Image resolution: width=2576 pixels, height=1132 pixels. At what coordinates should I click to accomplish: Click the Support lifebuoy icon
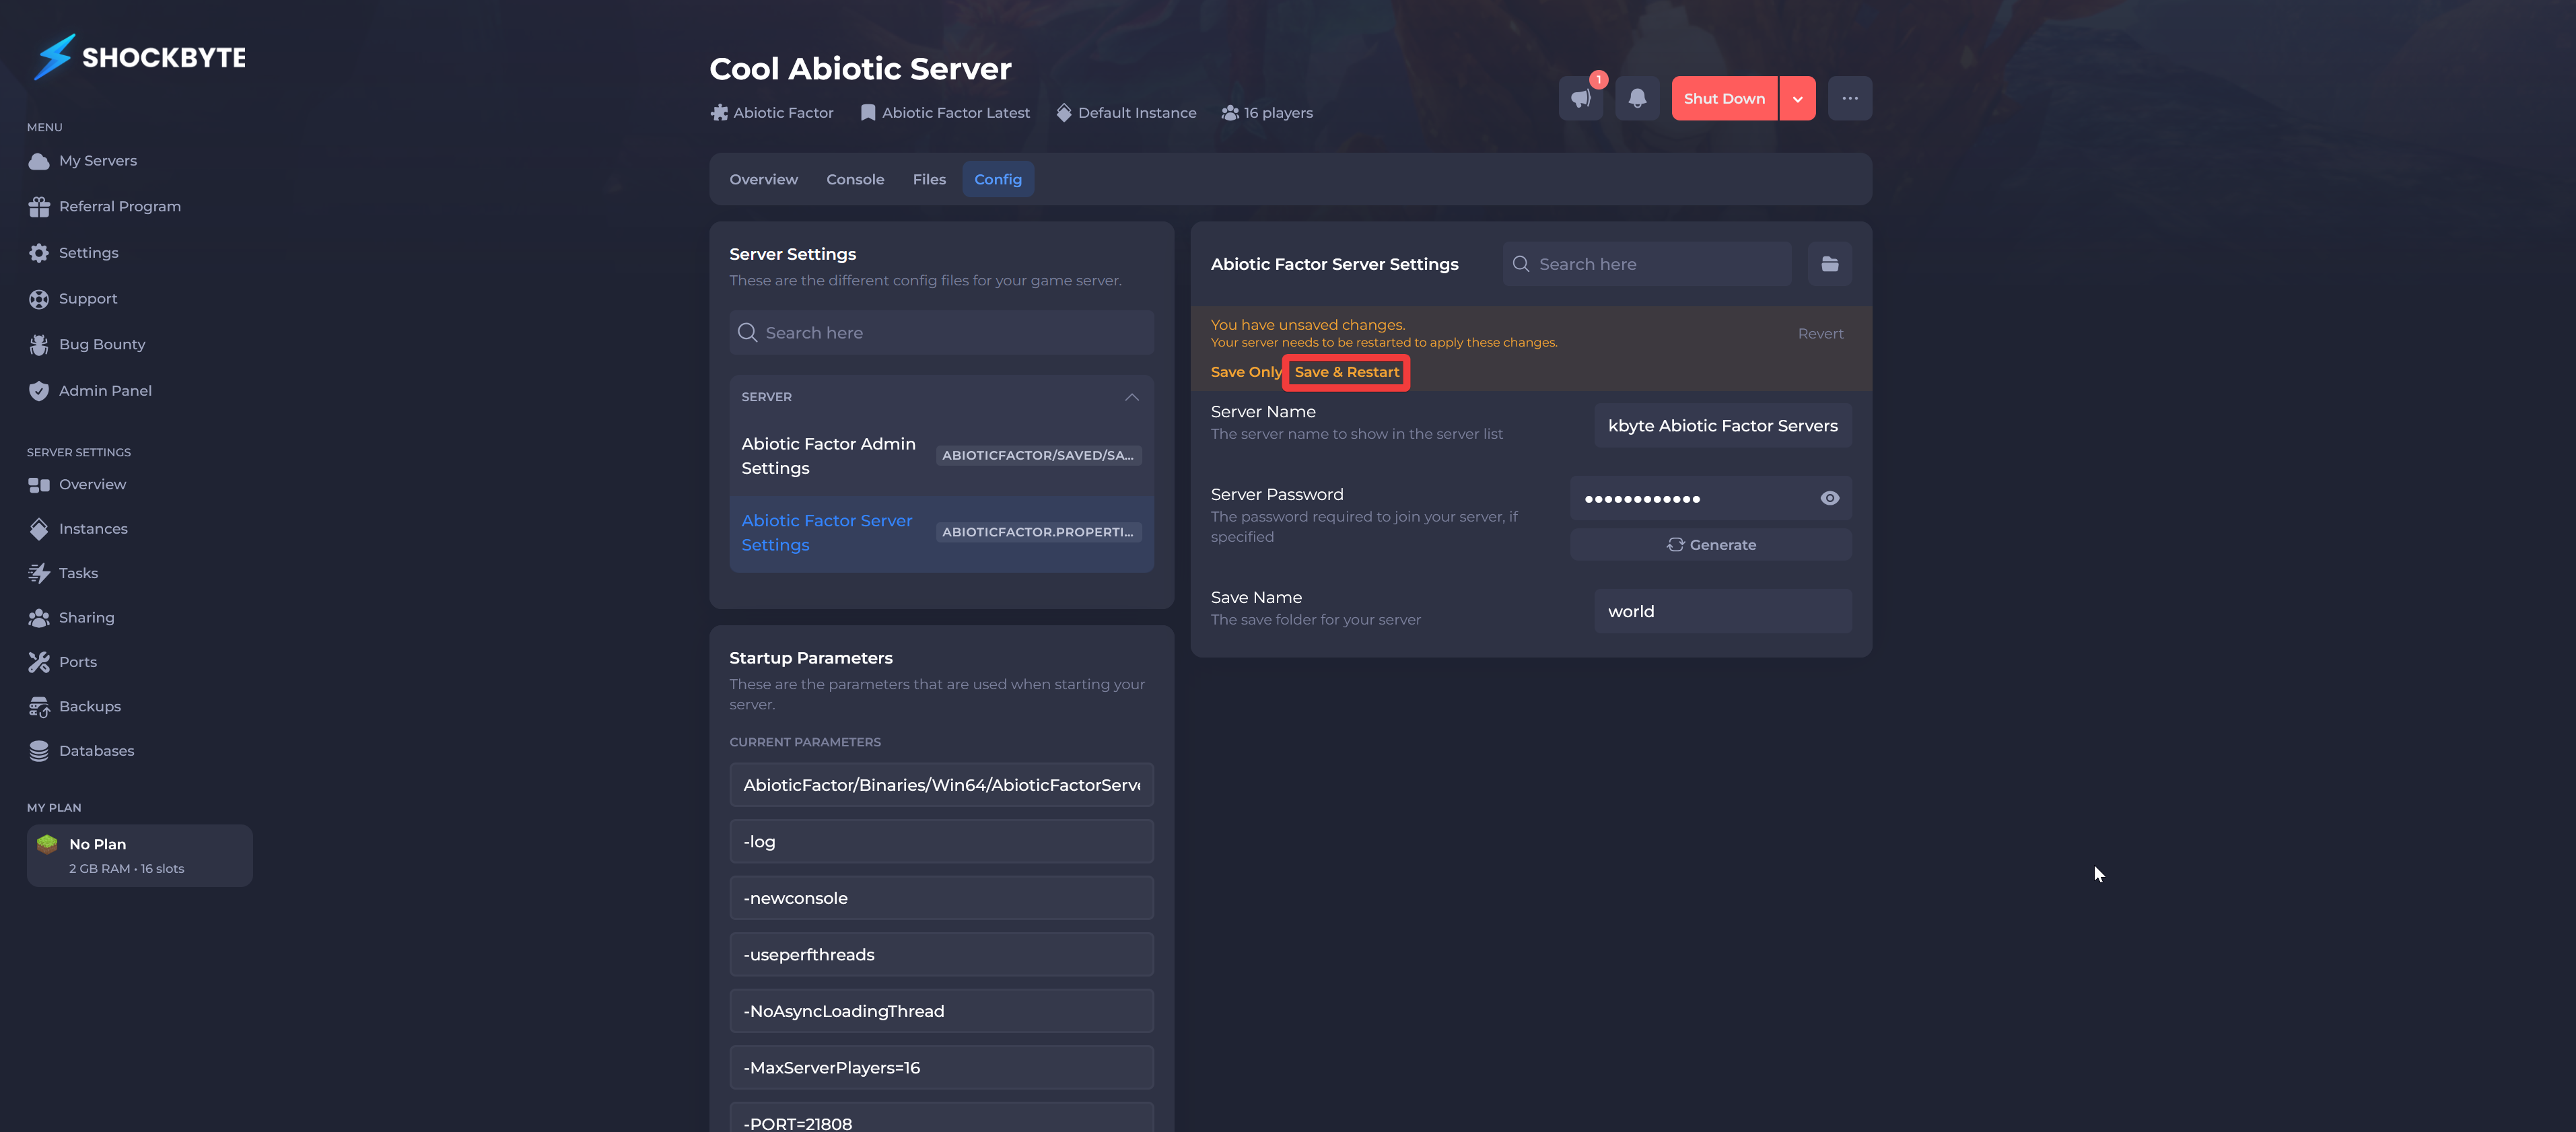tap(39, 299)
